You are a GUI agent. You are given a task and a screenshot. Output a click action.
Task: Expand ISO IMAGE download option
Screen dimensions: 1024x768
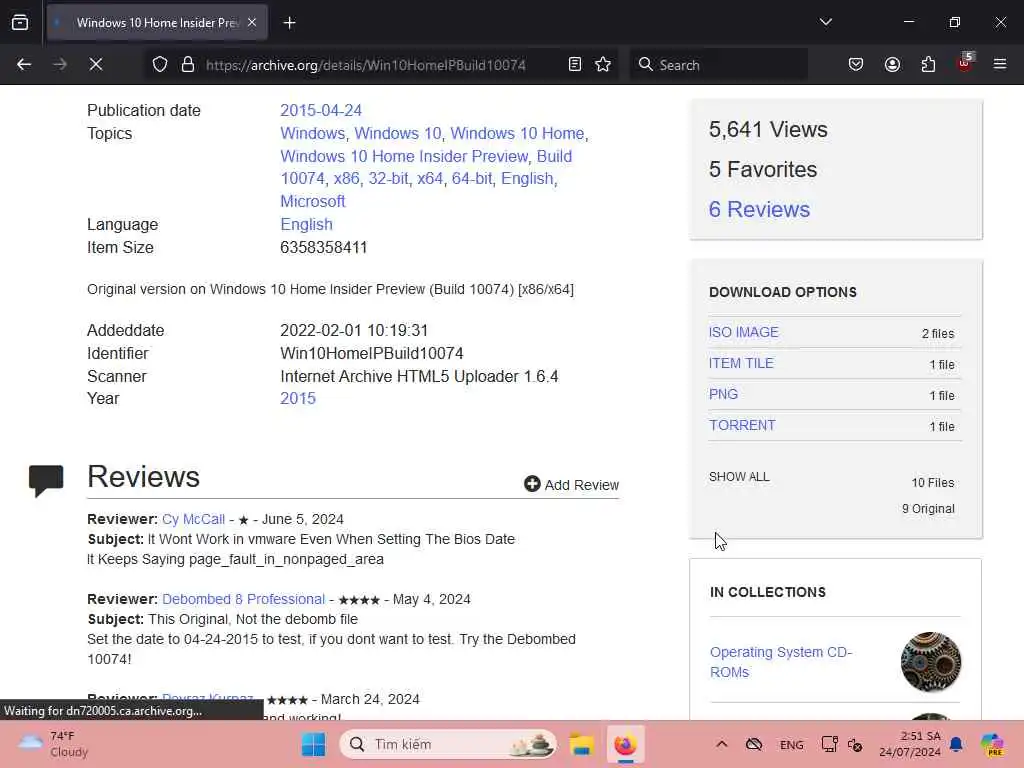tap(744, 332)
